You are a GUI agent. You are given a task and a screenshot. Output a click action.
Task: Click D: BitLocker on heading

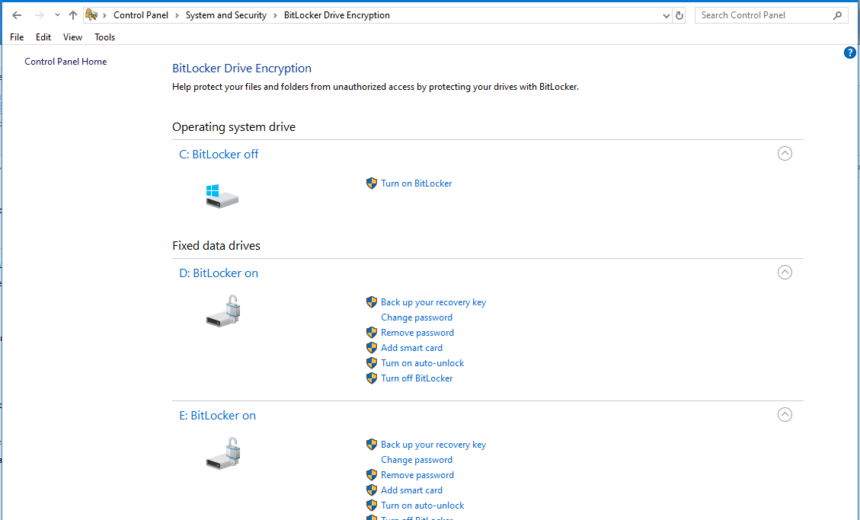(218, 273)
